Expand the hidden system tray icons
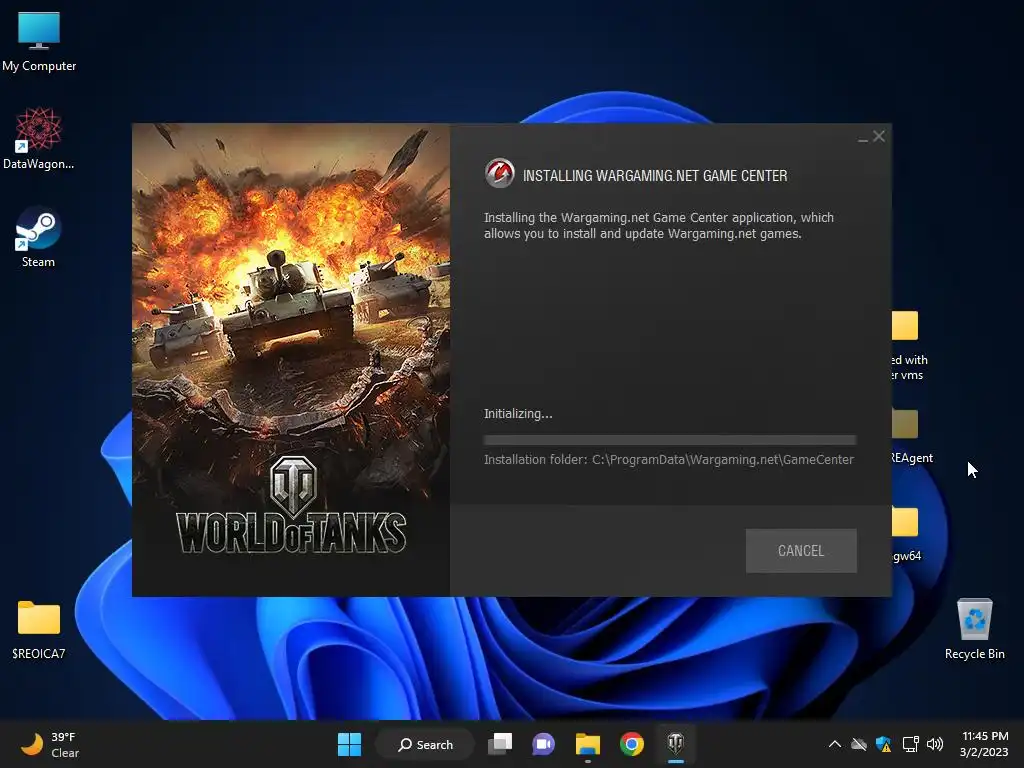The image size is (1024, 768). pos(835,744)
